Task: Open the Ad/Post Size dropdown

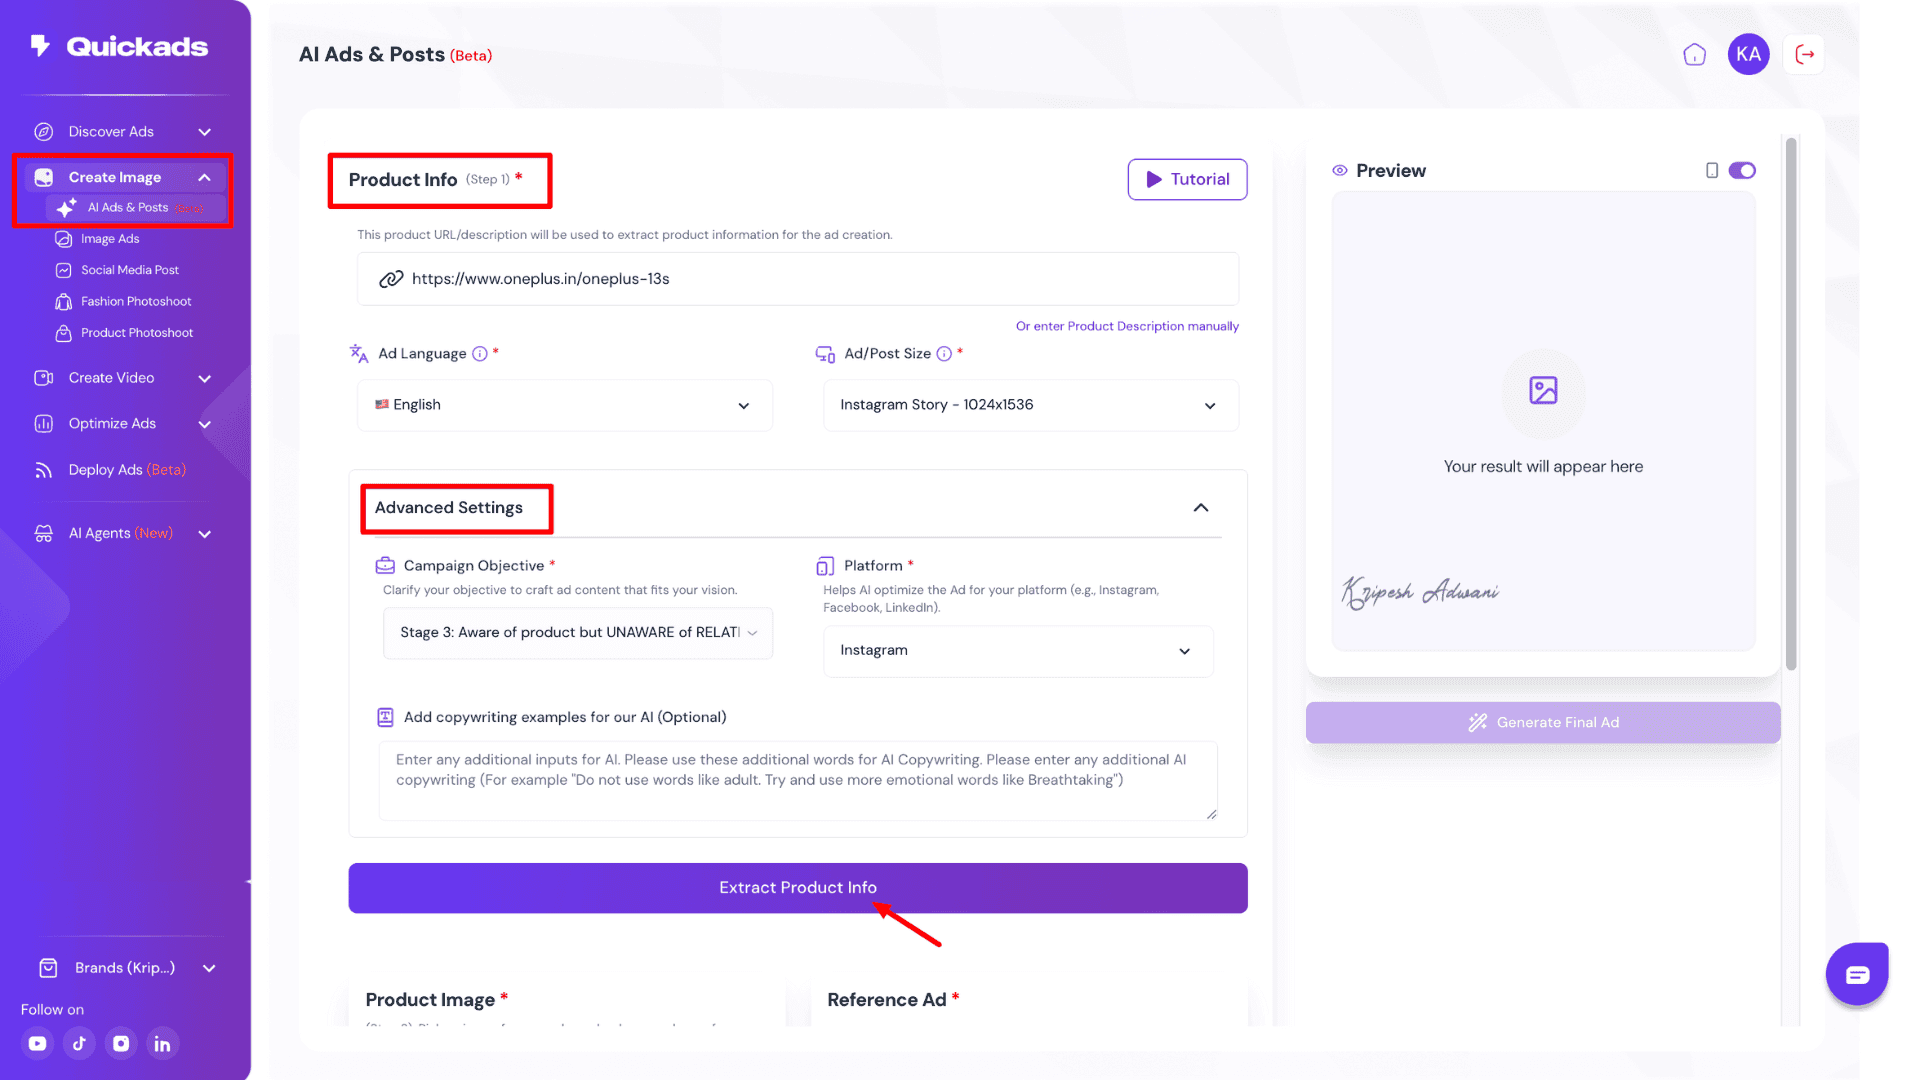Action: (x=1030, y=405)
